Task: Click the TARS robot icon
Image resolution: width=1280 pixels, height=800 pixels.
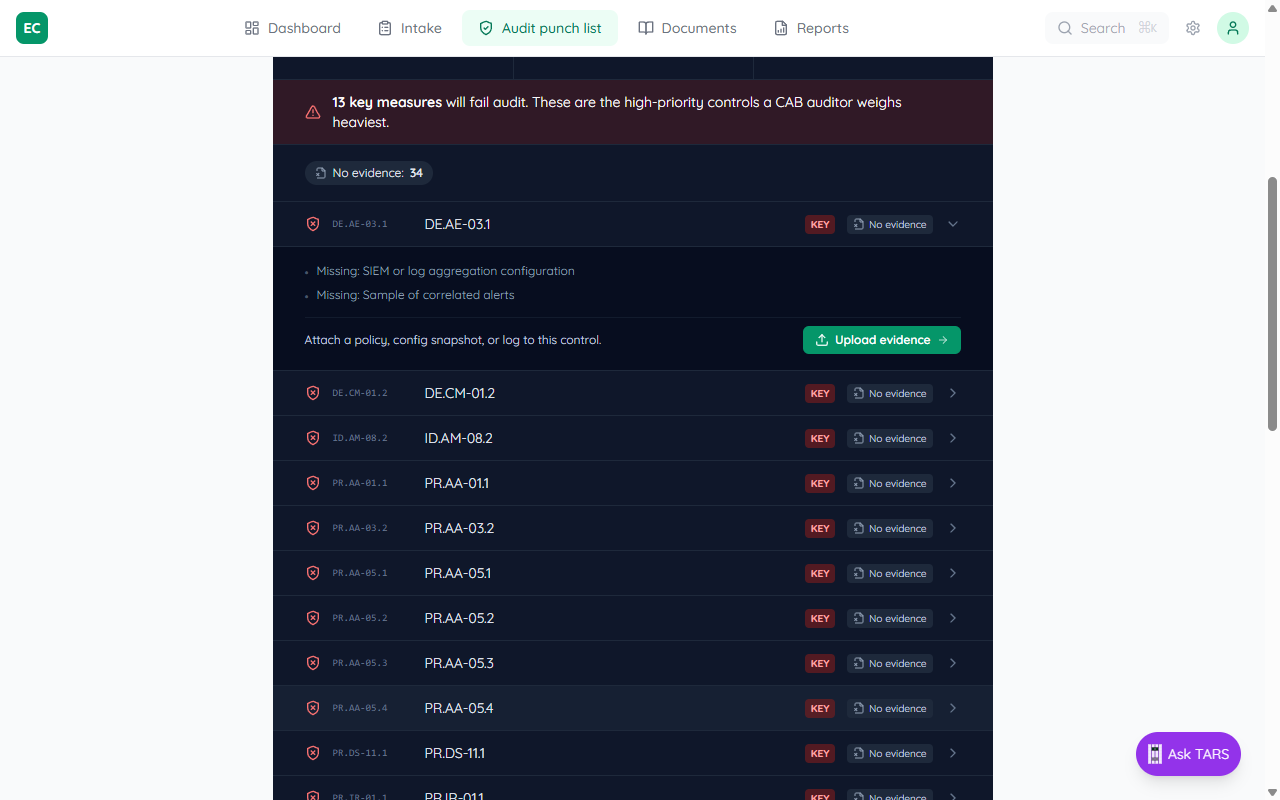Action: pos(1155,754)
